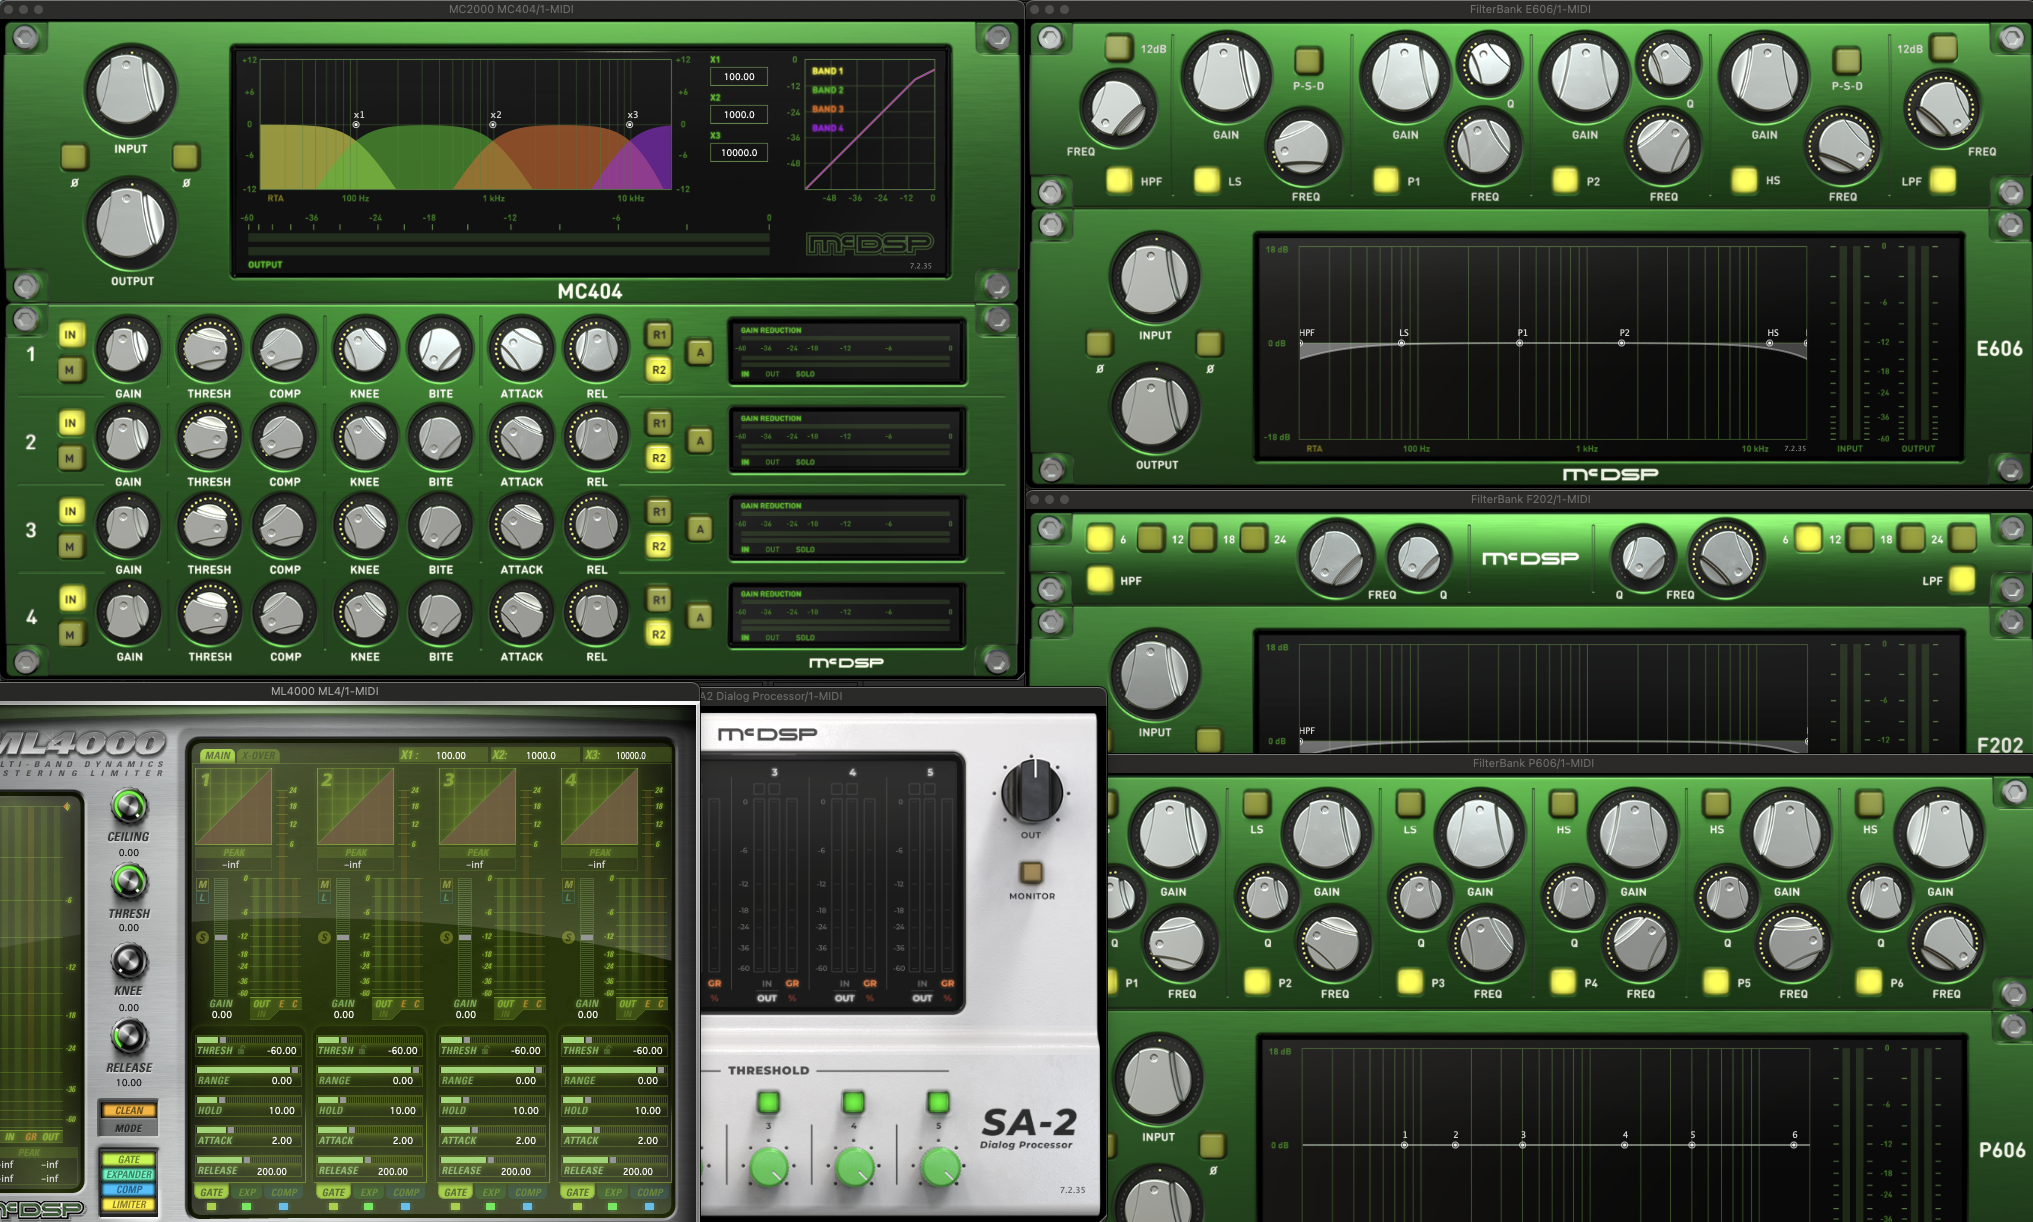Click MC404 band 2 COMP knob

(x=284, y=438)
